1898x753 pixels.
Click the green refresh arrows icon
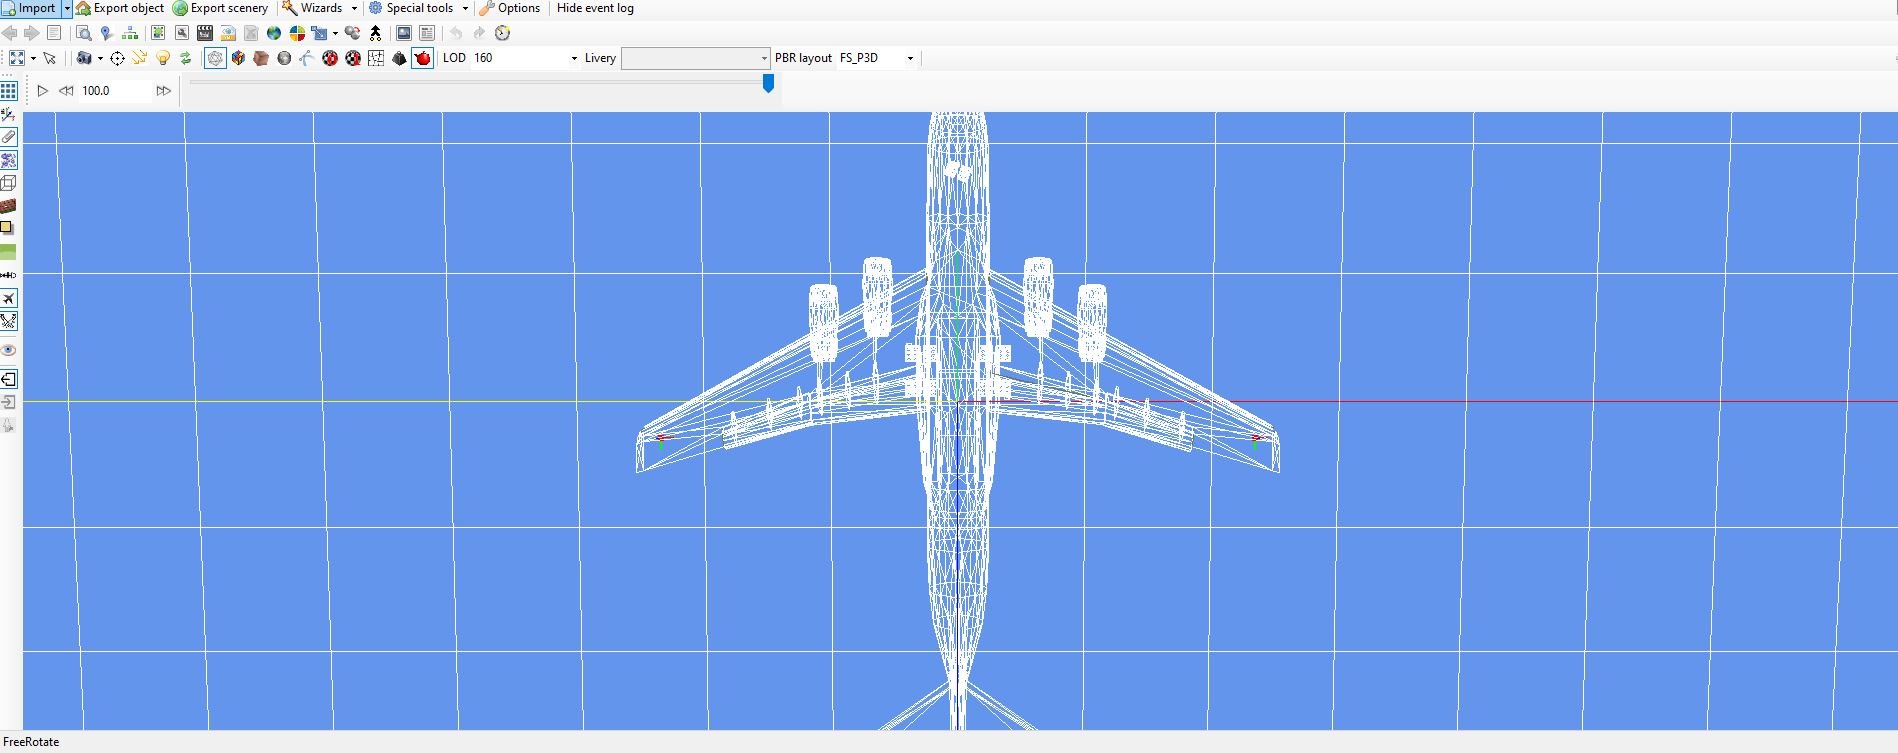[186, 58]
